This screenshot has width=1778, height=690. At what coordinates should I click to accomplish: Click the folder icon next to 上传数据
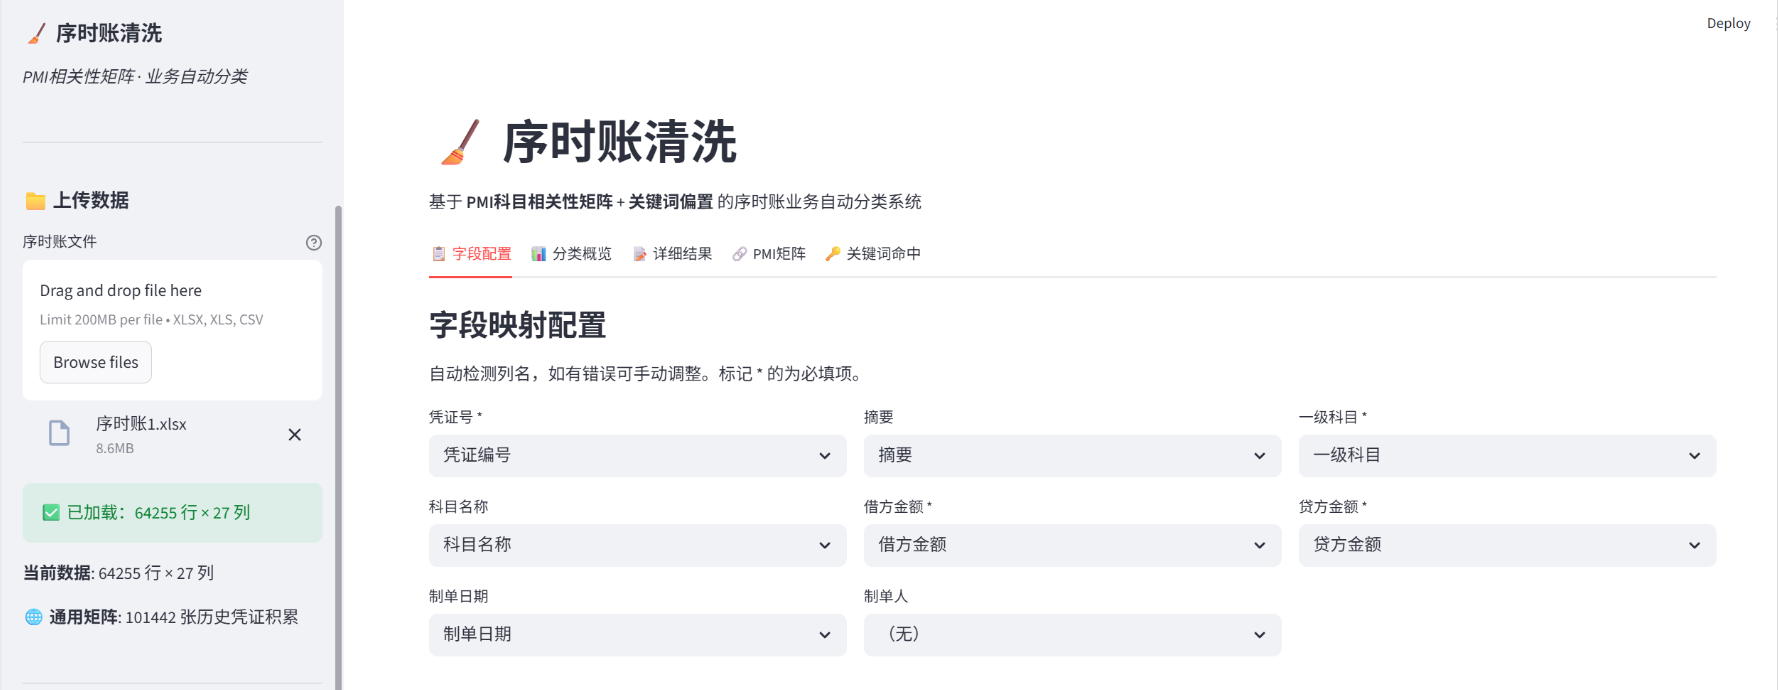point(35,201)
